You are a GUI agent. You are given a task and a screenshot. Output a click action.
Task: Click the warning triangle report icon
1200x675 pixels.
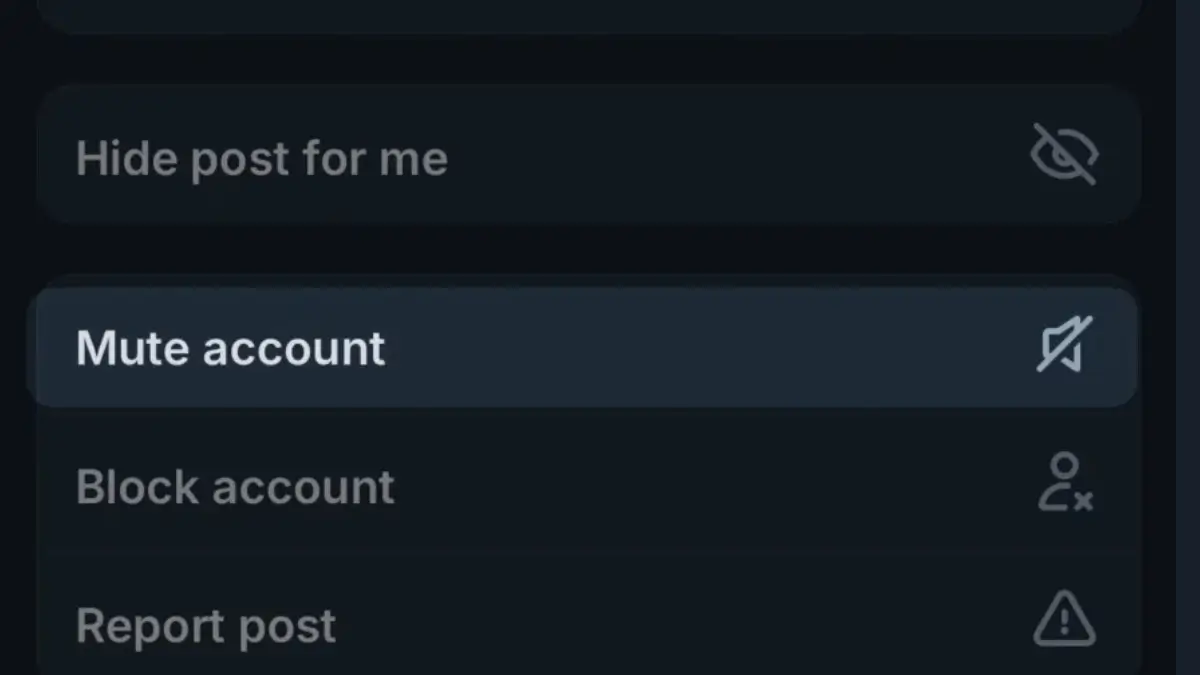1064,620
